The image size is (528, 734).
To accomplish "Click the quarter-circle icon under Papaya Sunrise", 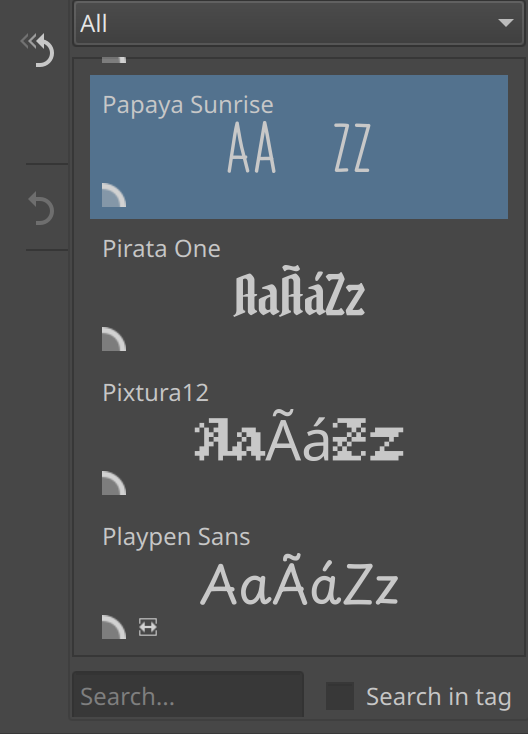I will (114, 195).
